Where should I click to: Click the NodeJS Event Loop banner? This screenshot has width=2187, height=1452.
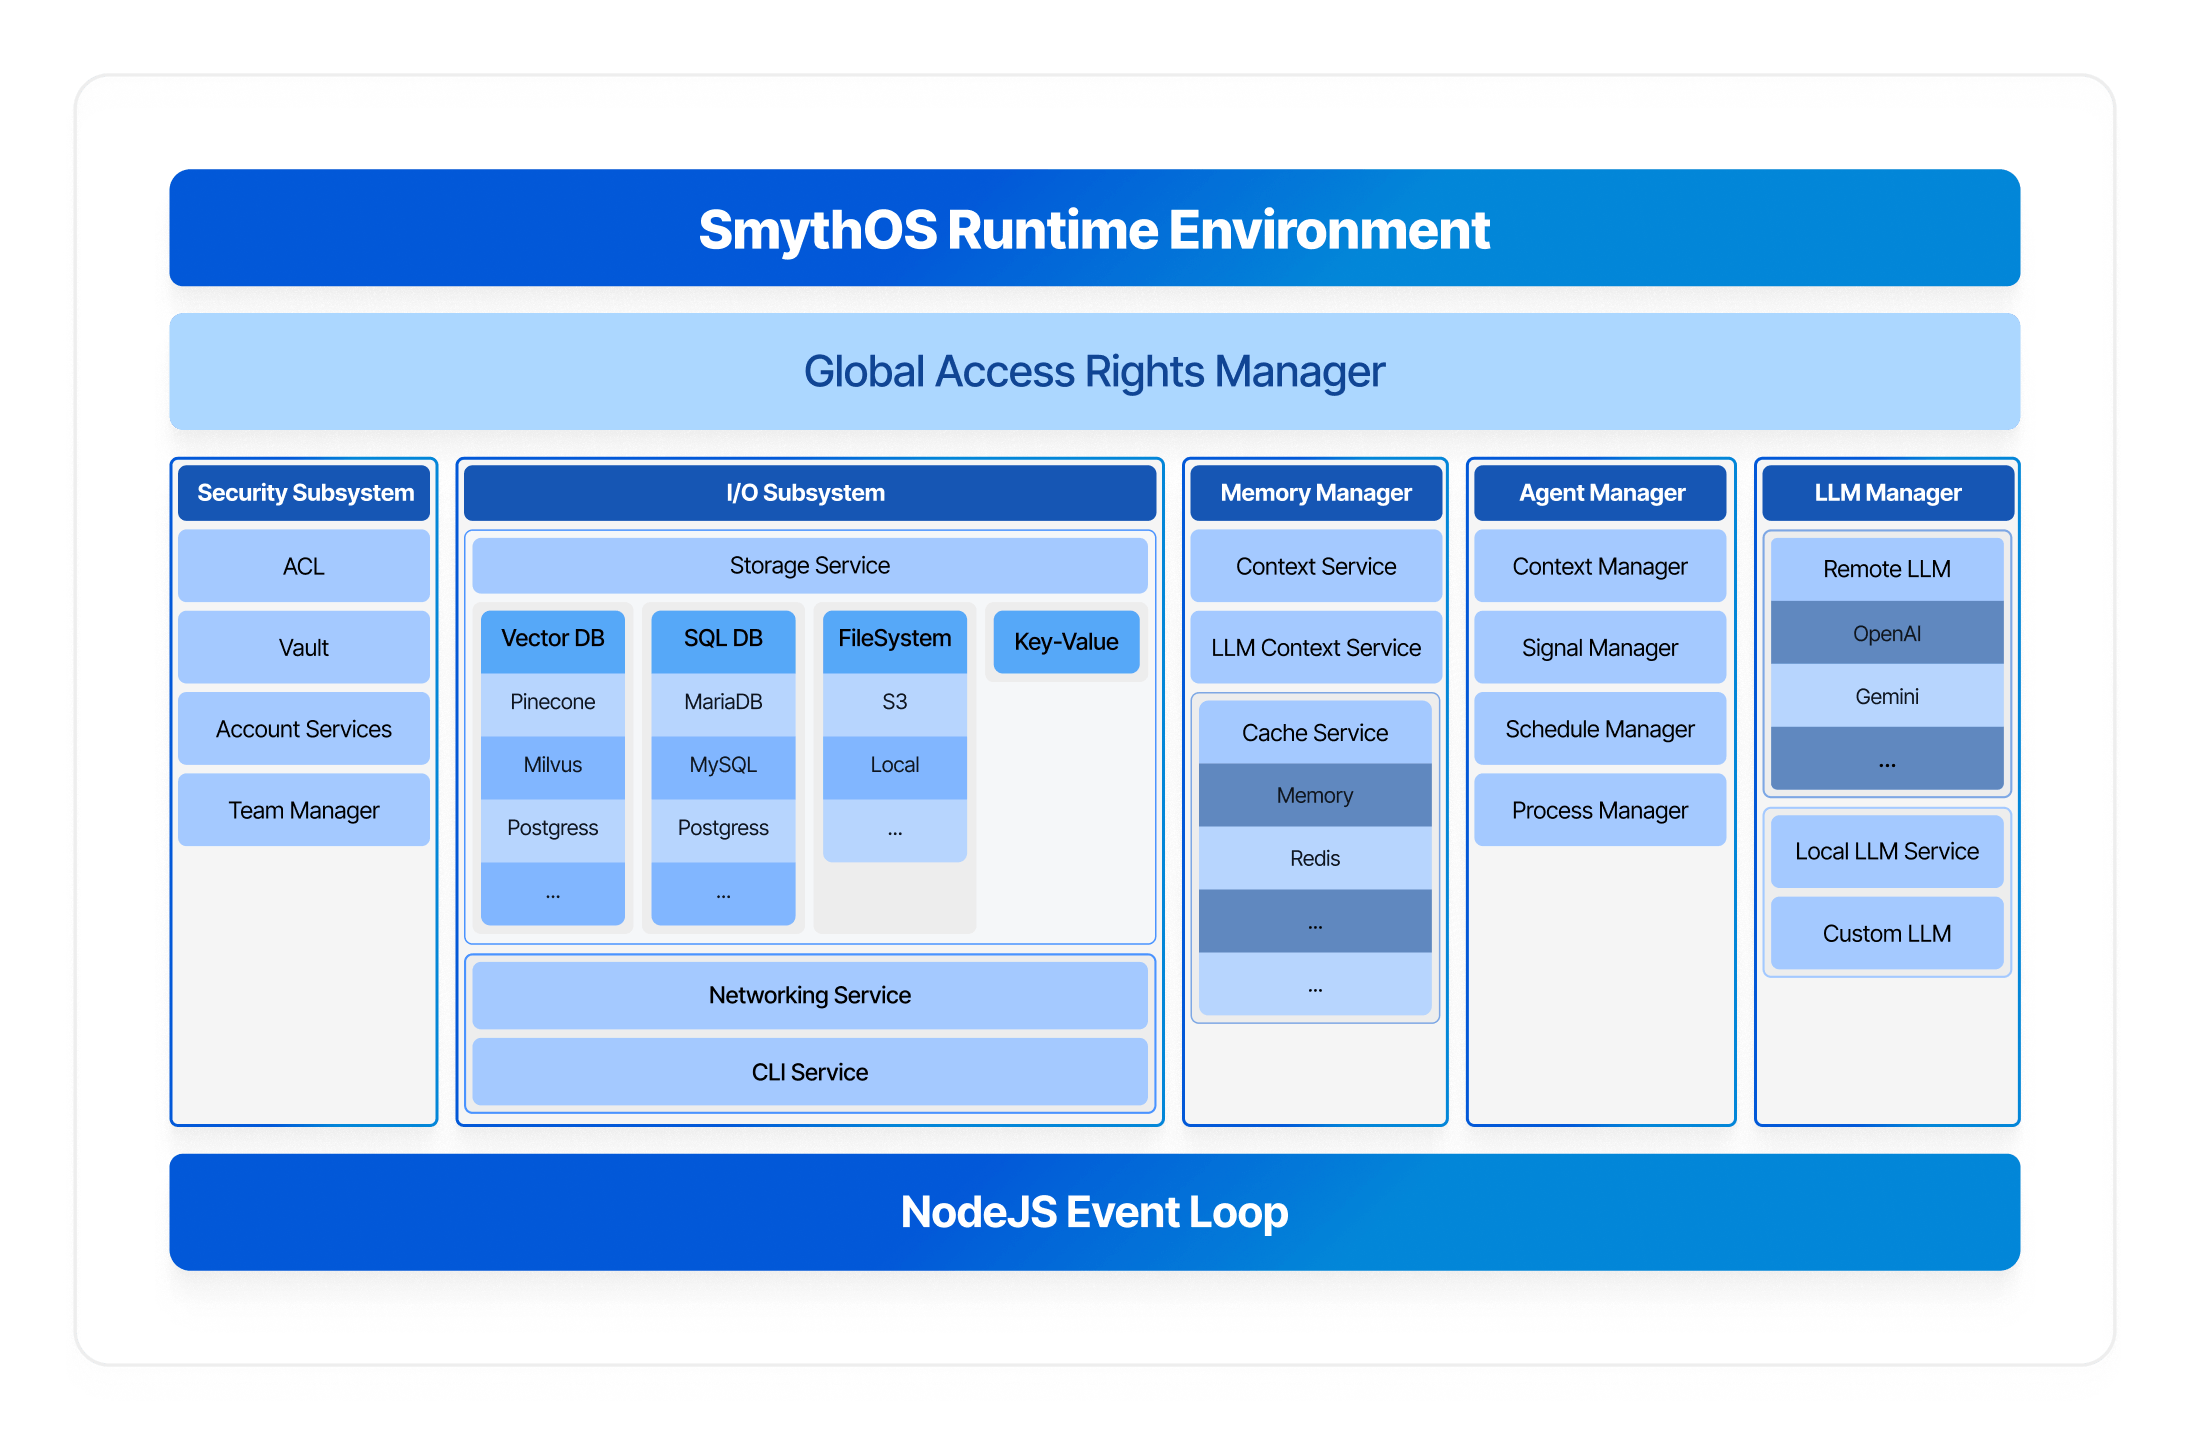pyautogui.click(x=1094, y=1212)
